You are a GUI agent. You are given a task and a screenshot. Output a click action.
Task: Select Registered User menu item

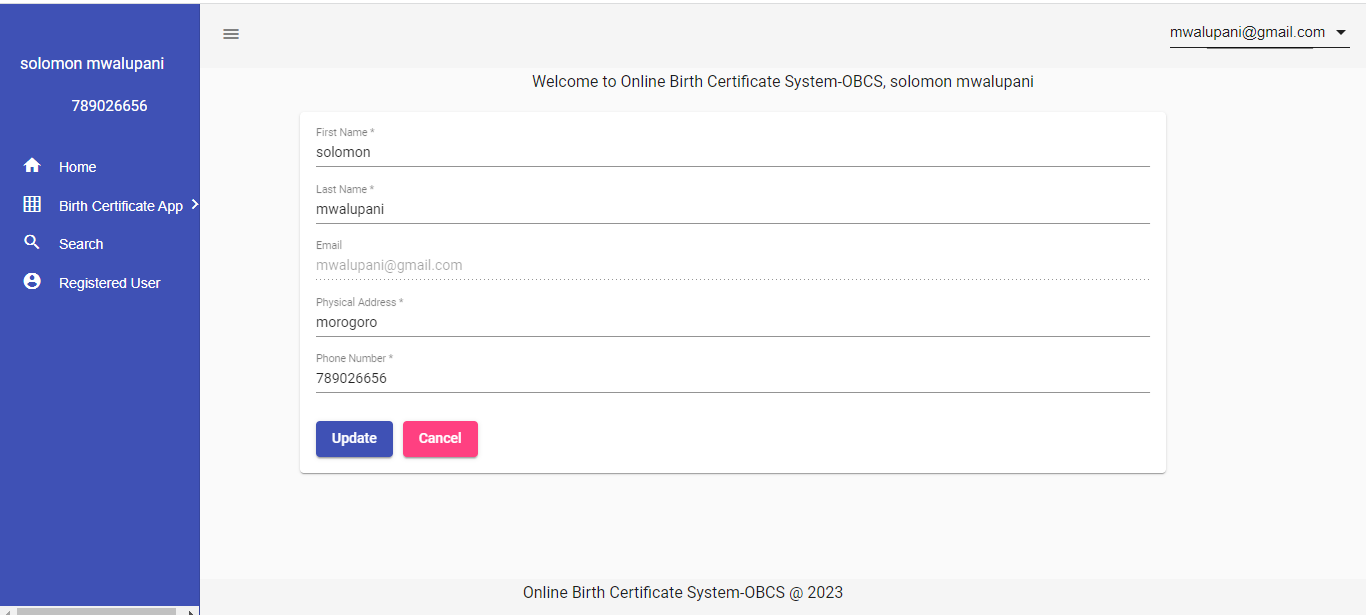coord(109,283)
